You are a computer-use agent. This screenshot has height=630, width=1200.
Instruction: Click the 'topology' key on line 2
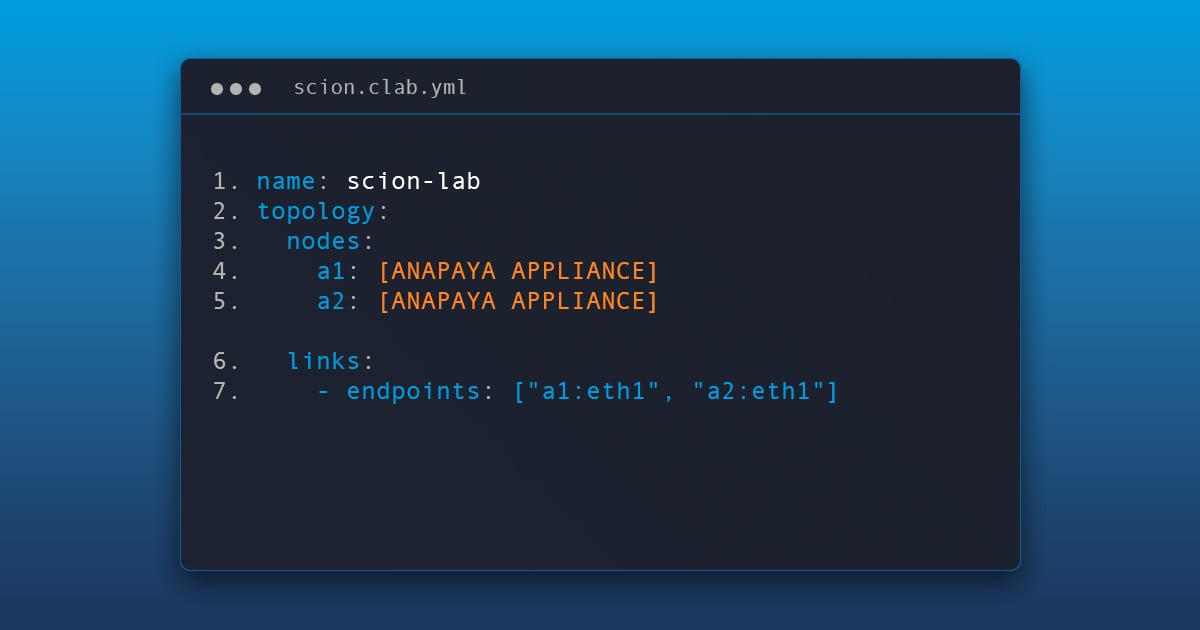[x=316, y=212]
